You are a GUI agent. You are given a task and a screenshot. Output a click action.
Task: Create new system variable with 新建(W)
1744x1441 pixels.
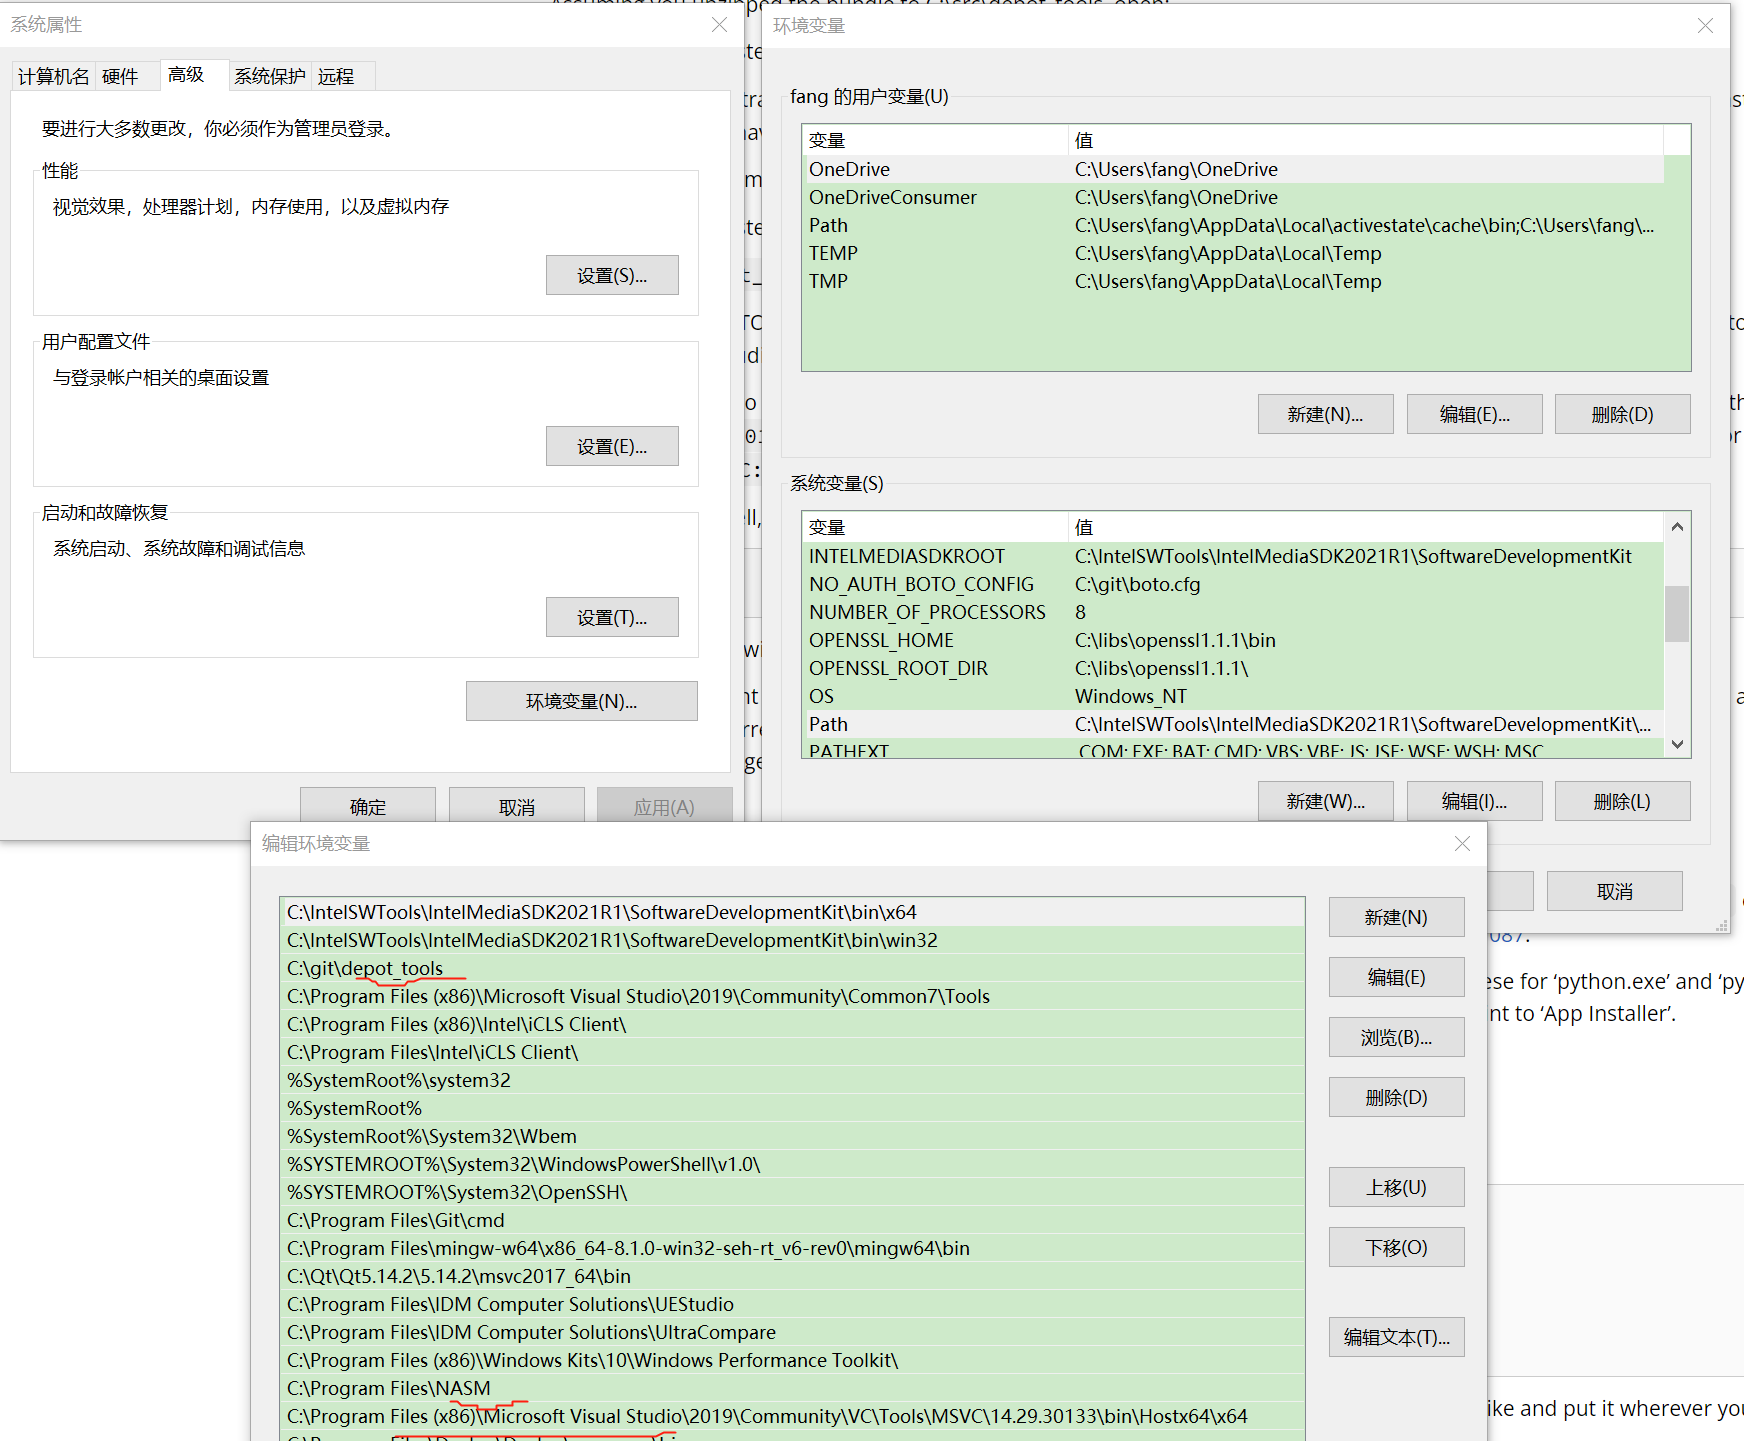pos(1325,800)
